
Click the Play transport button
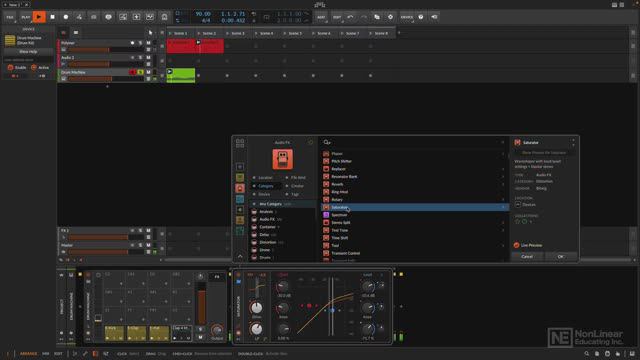coord(39,17)
